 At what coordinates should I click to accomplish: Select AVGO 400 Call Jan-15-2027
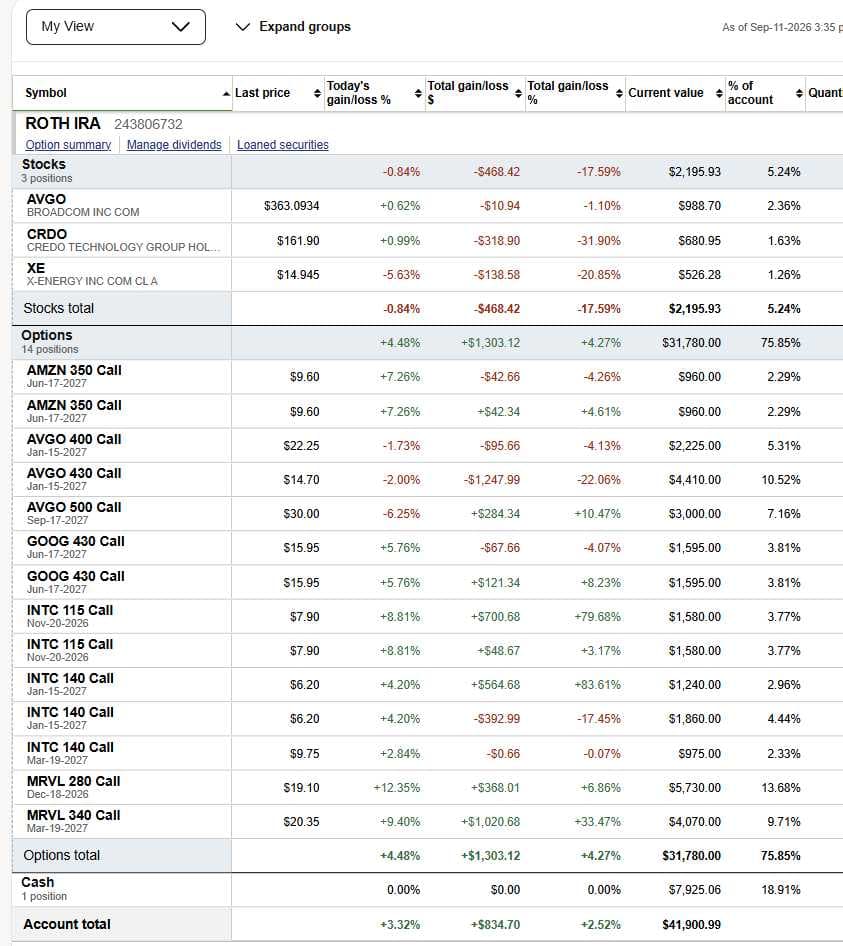[74, 439]
